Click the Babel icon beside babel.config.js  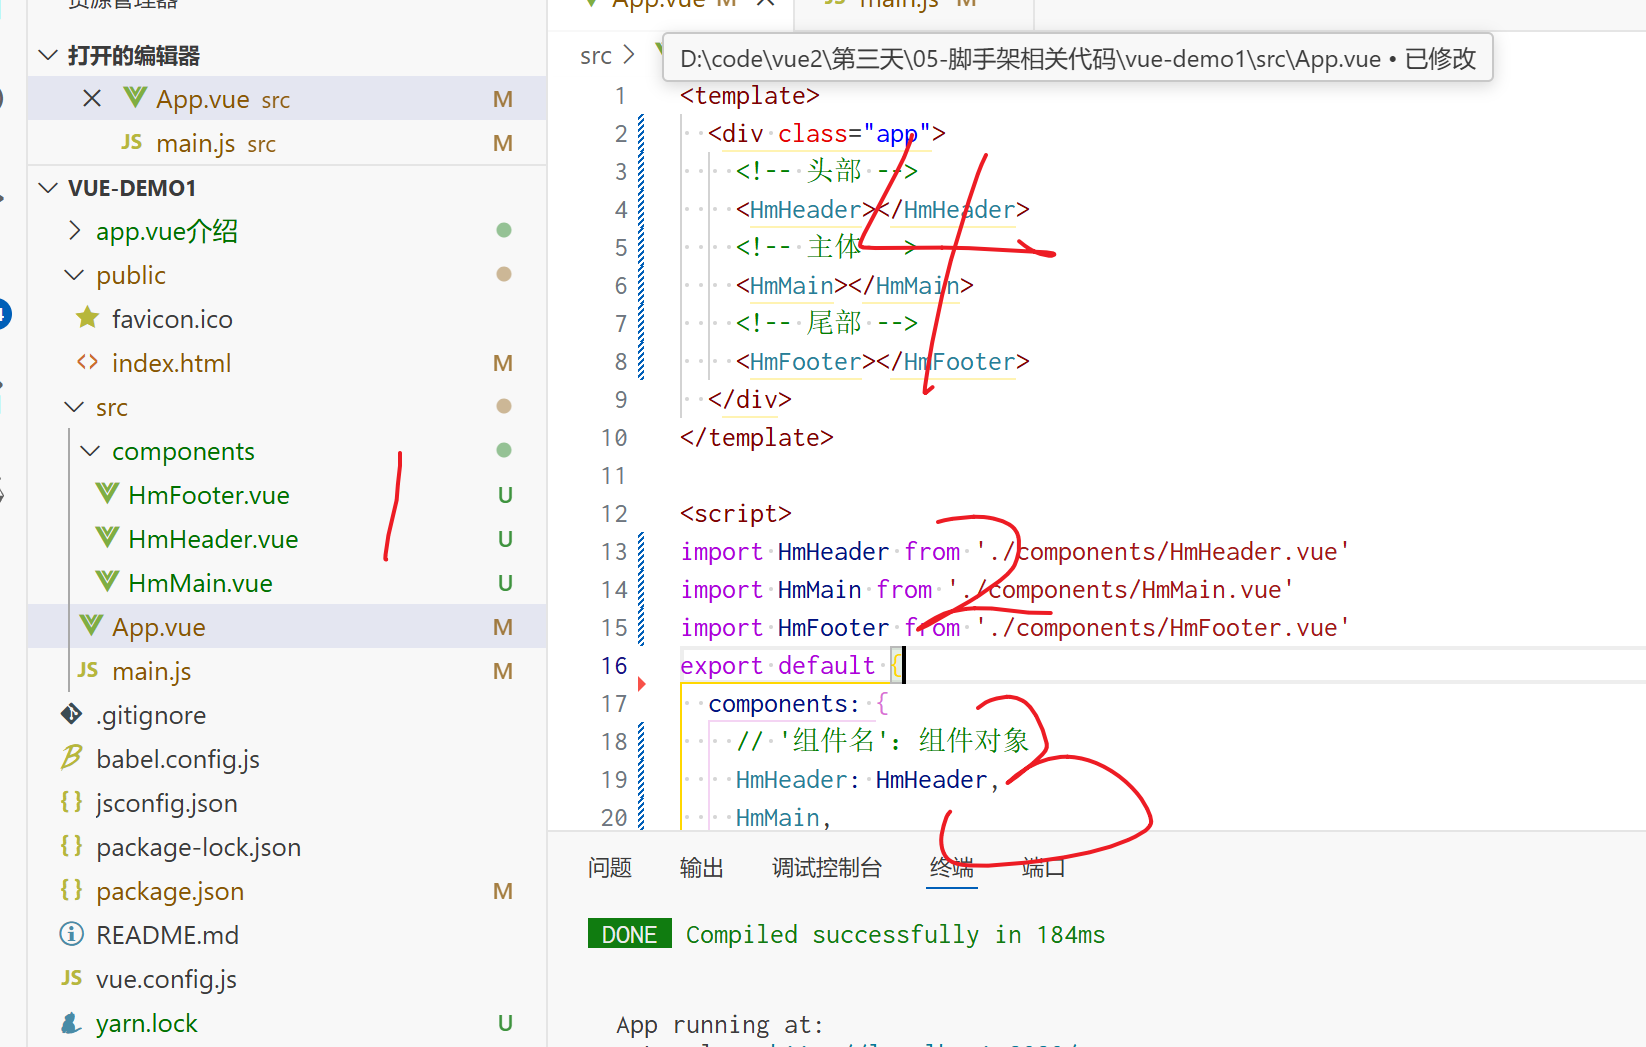(72, 758)
